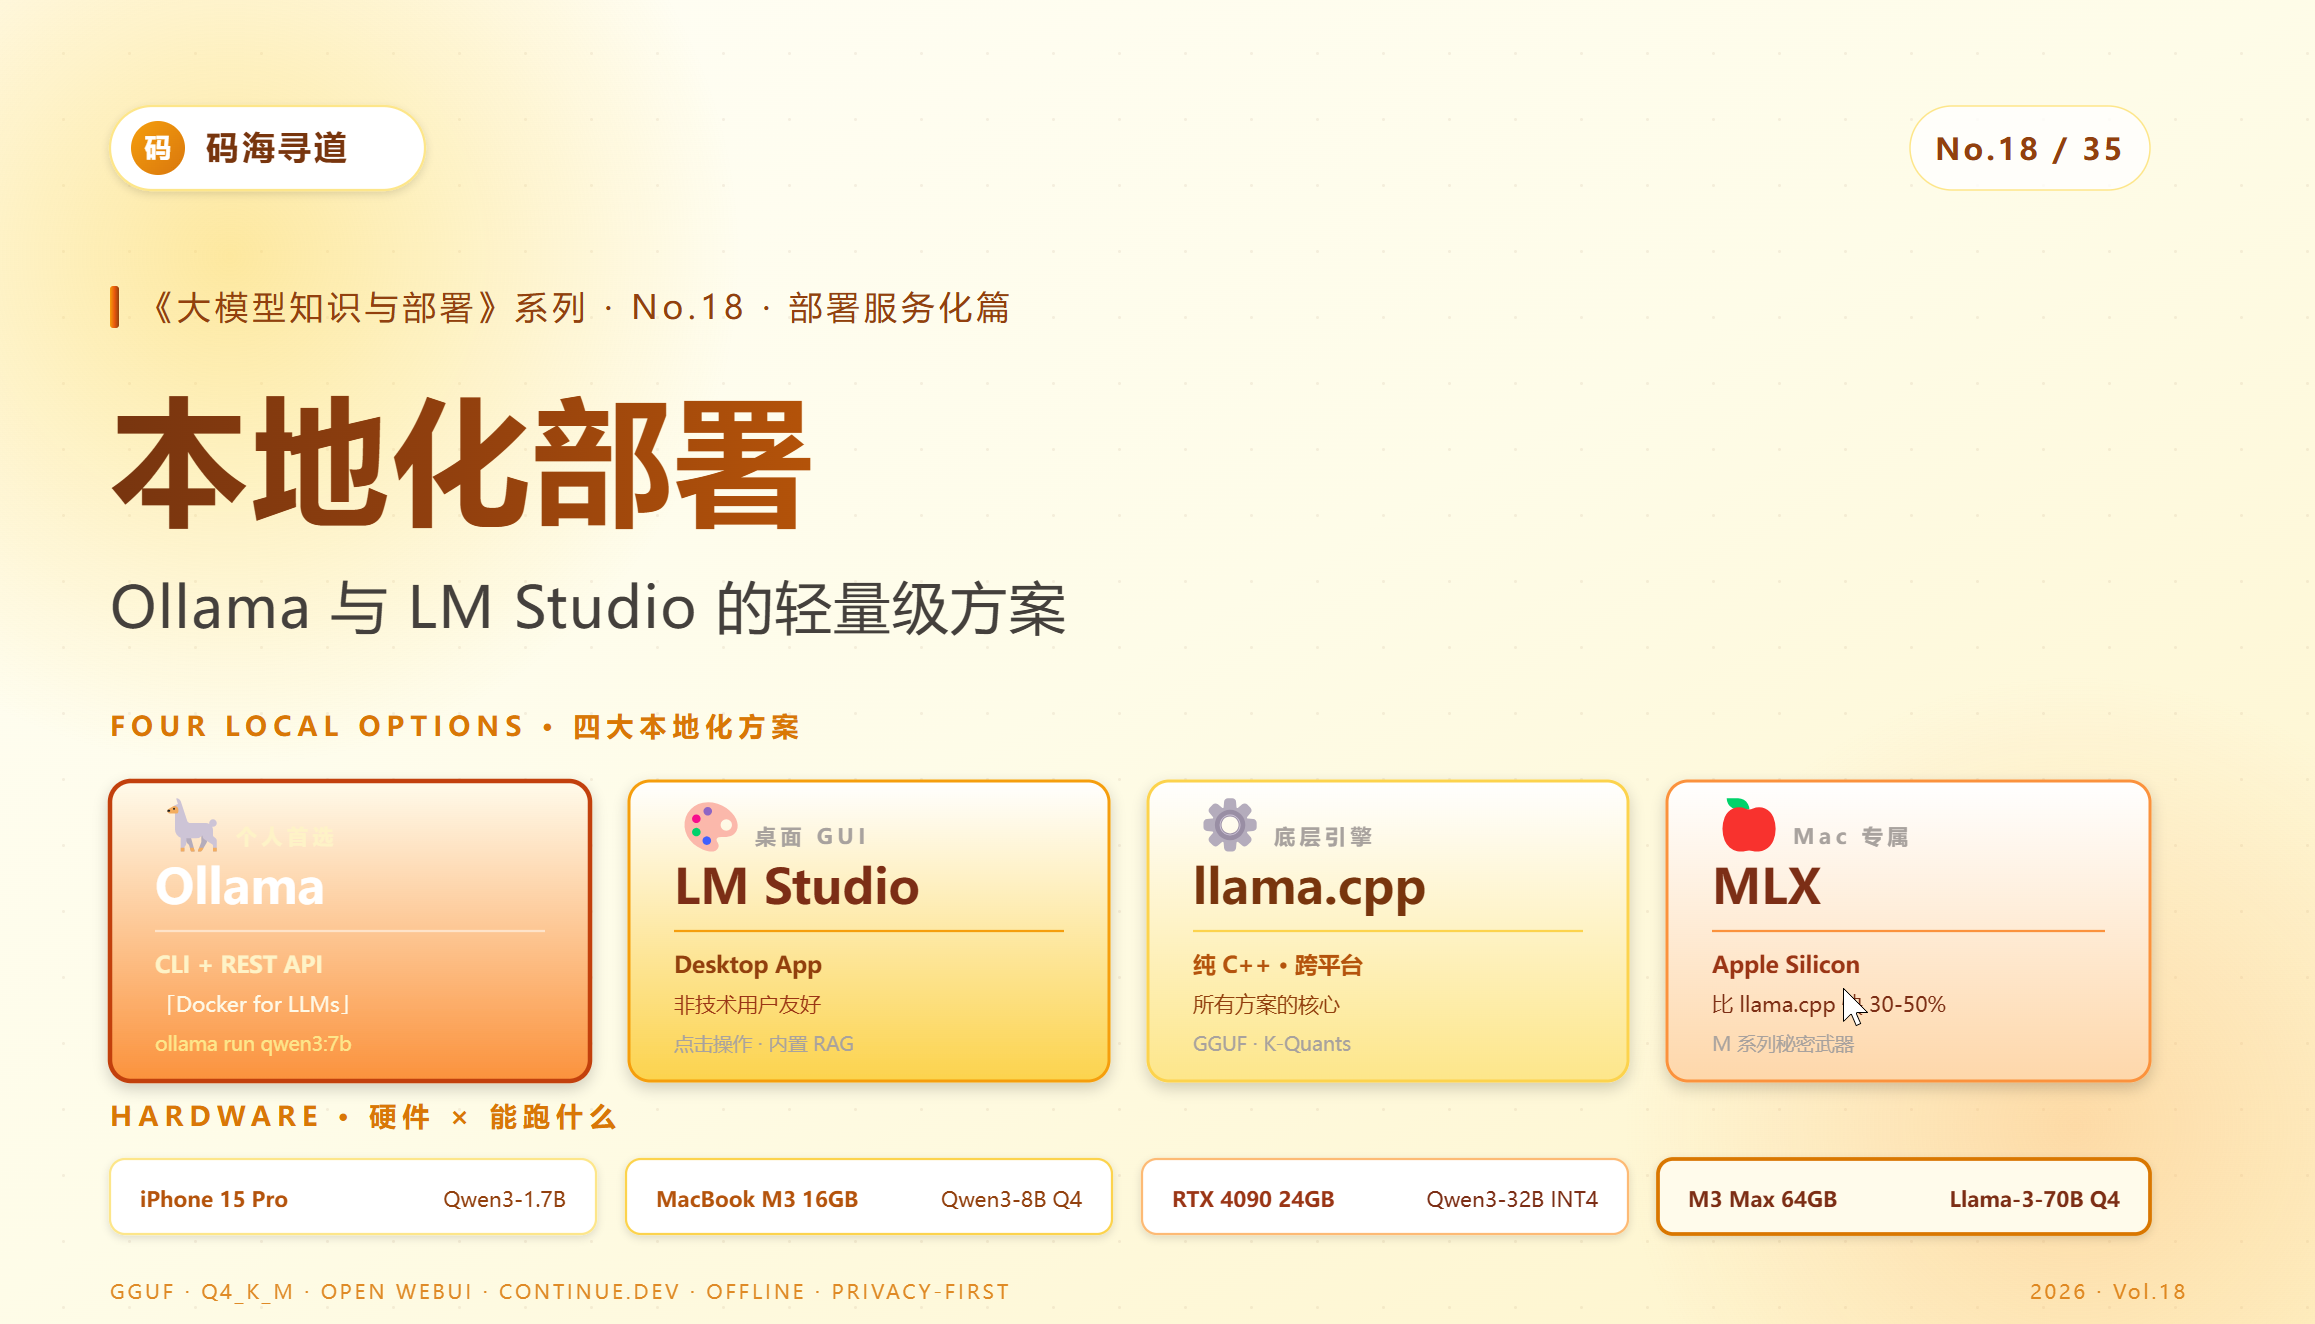Select the 《大模型知识与部署》系列 series line
The image size is (2315, 1324).
(579, 307)
